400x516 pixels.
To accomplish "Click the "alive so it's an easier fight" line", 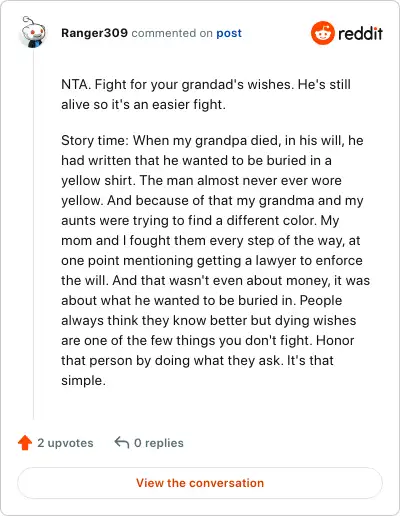I will pos(143,105).
